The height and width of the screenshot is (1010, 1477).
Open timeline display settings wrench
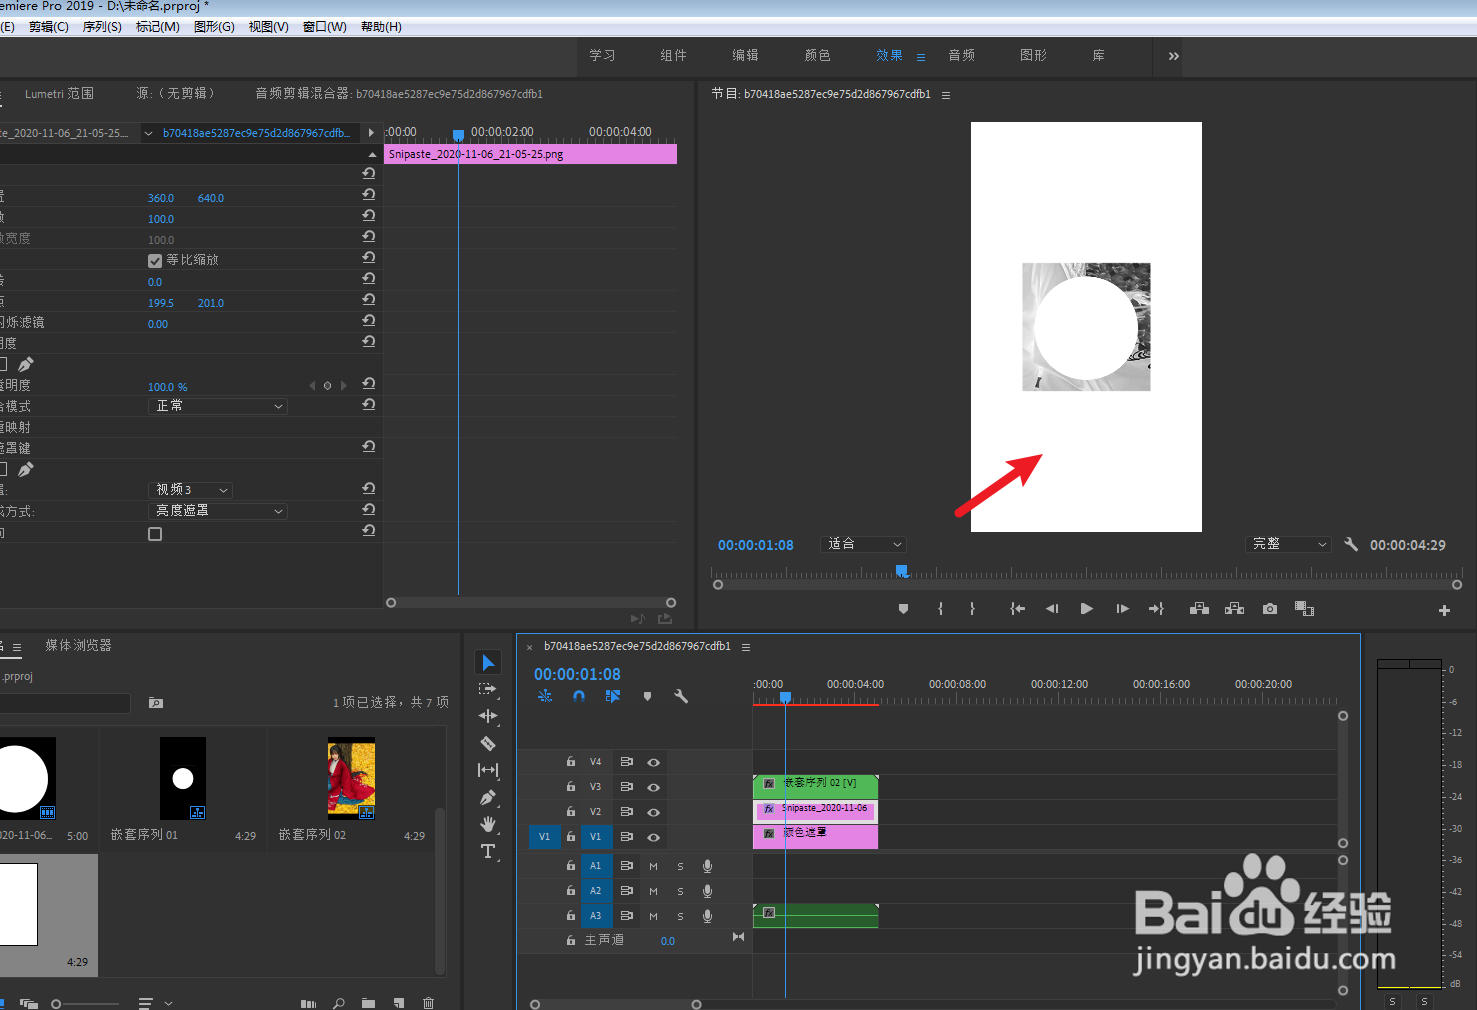click(681, 696)
